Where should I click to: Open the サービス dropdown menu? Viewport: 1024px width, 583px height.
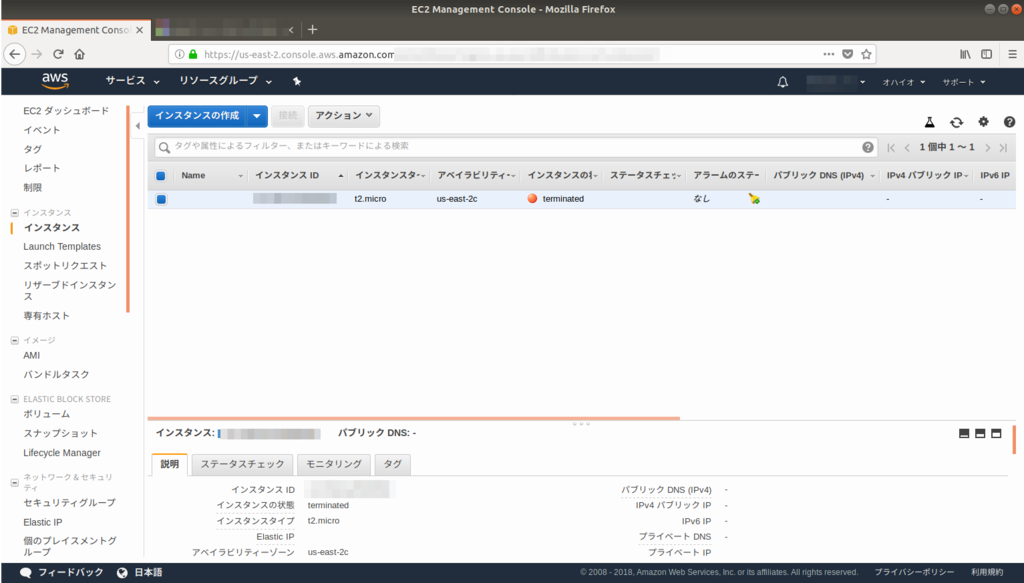tap(133, 81)
